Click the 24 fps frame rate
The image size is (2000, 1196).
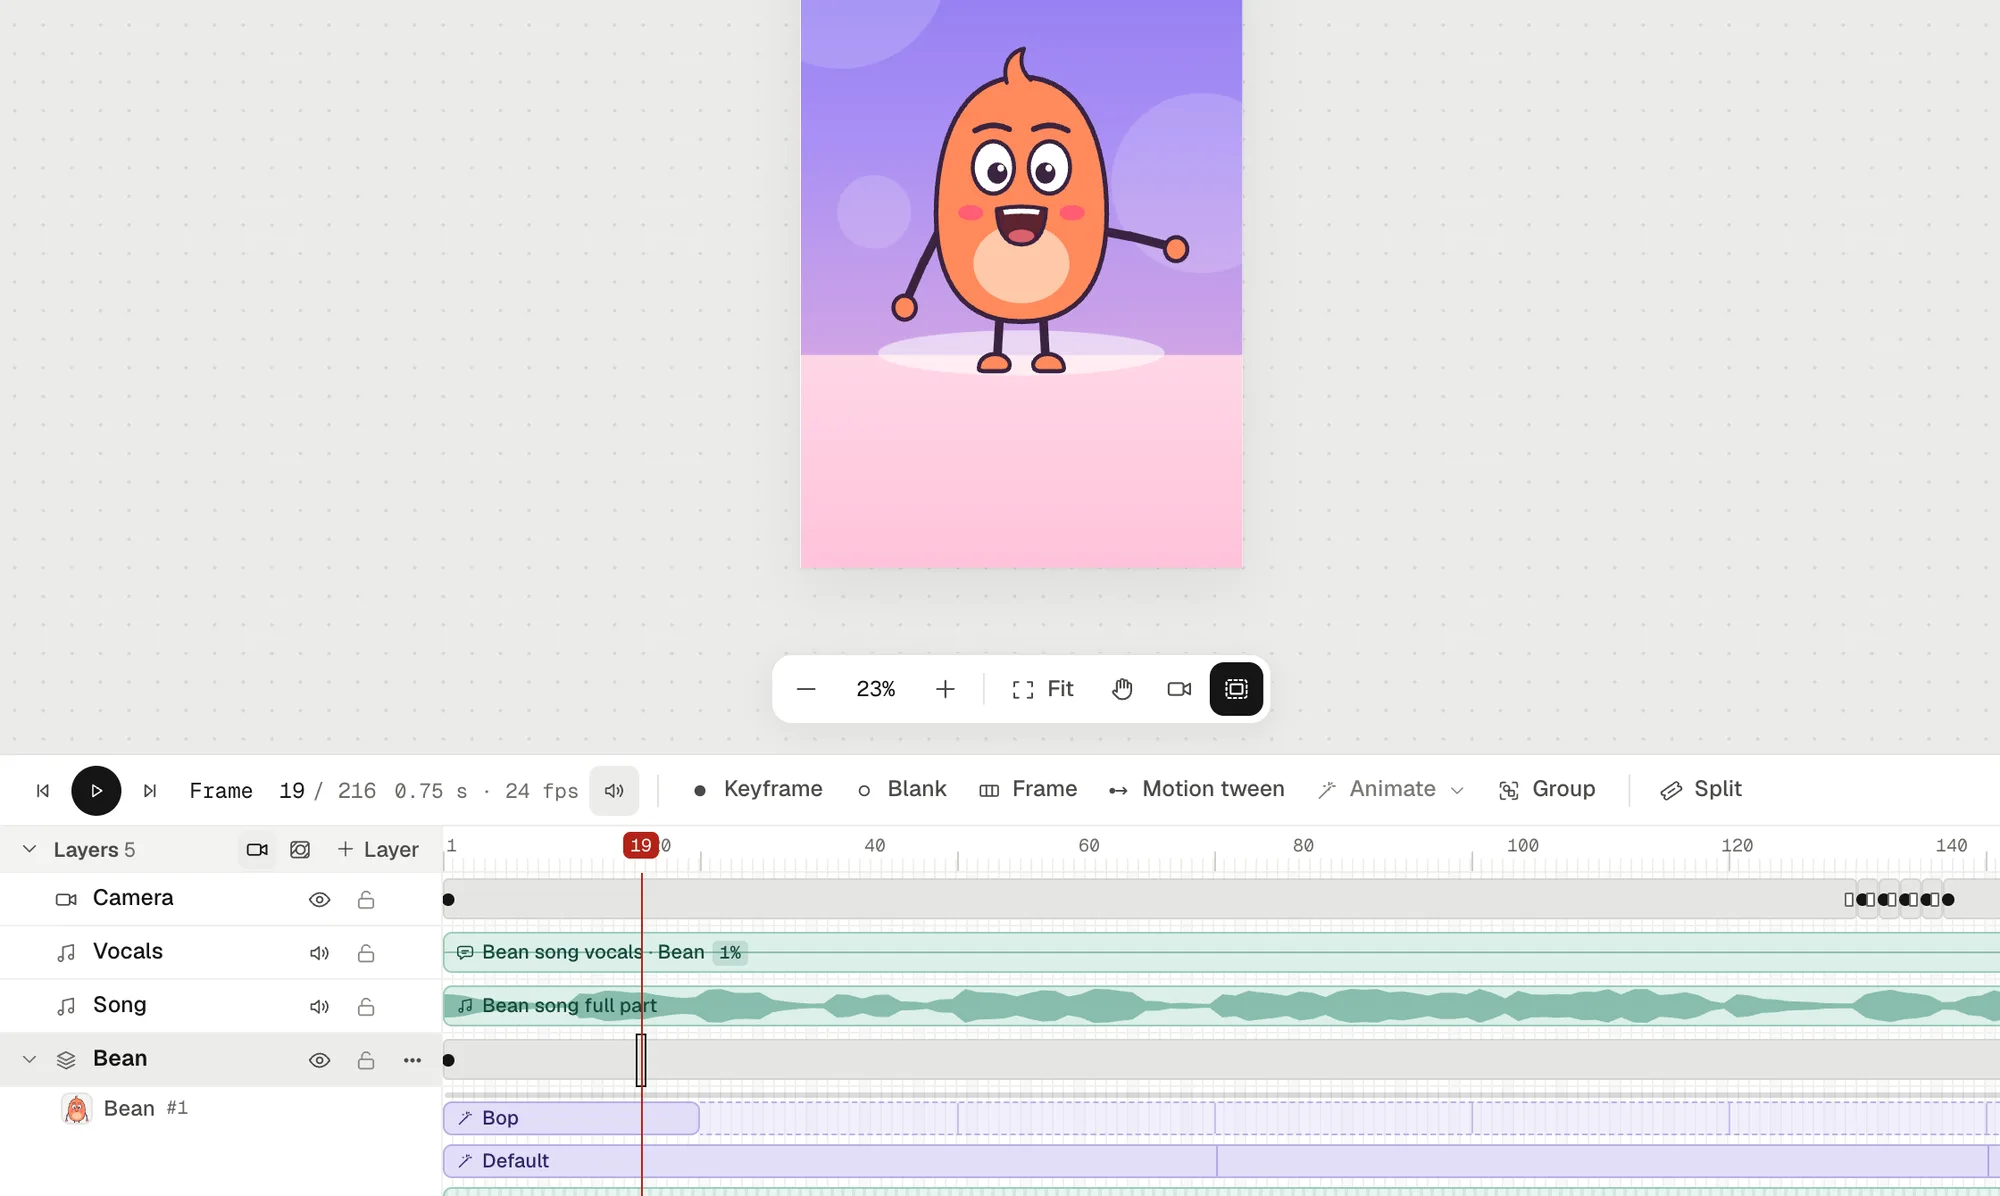click(x=541, y=791)
